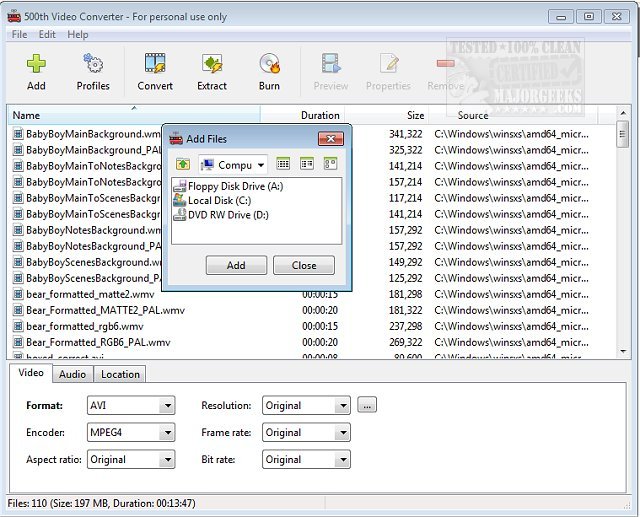Viewport: 640px width, 517px height.
Task: Go up one folder in Add Files dialog
Action: tap(183, 164)
